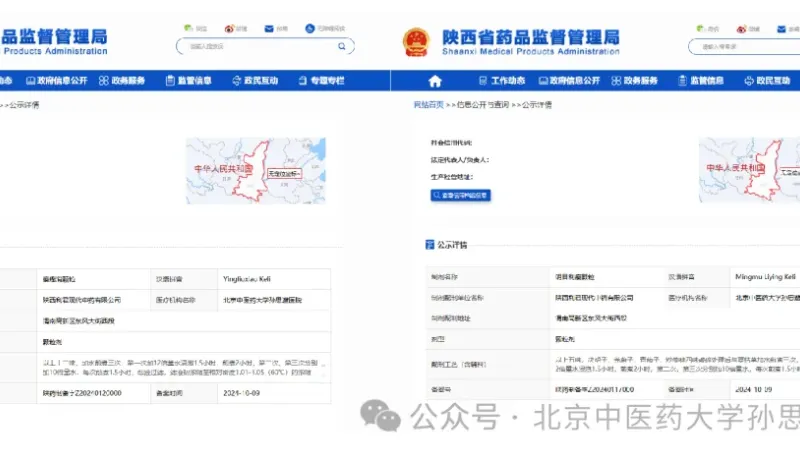
Task: Open 政务服务 in the right page navbar
Action: pos(635,81)
